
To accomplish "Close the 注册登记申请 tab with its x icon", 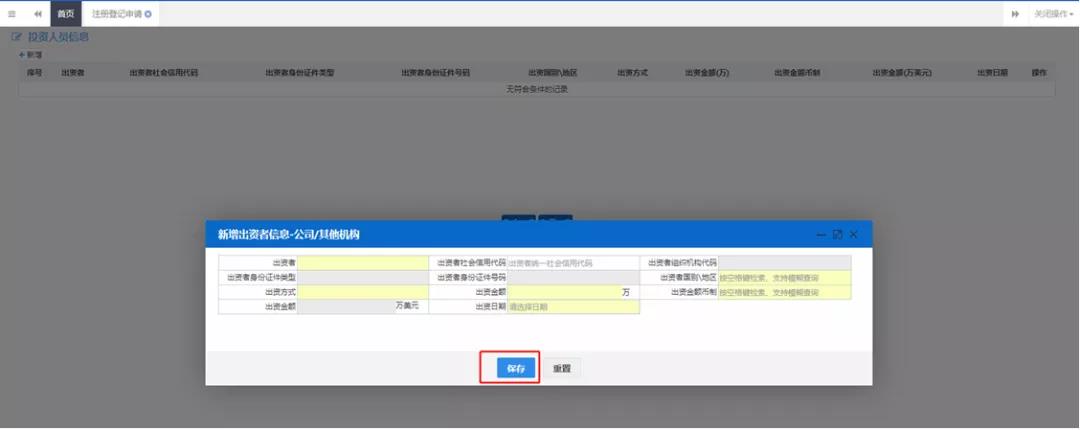I will click(148, 14).
